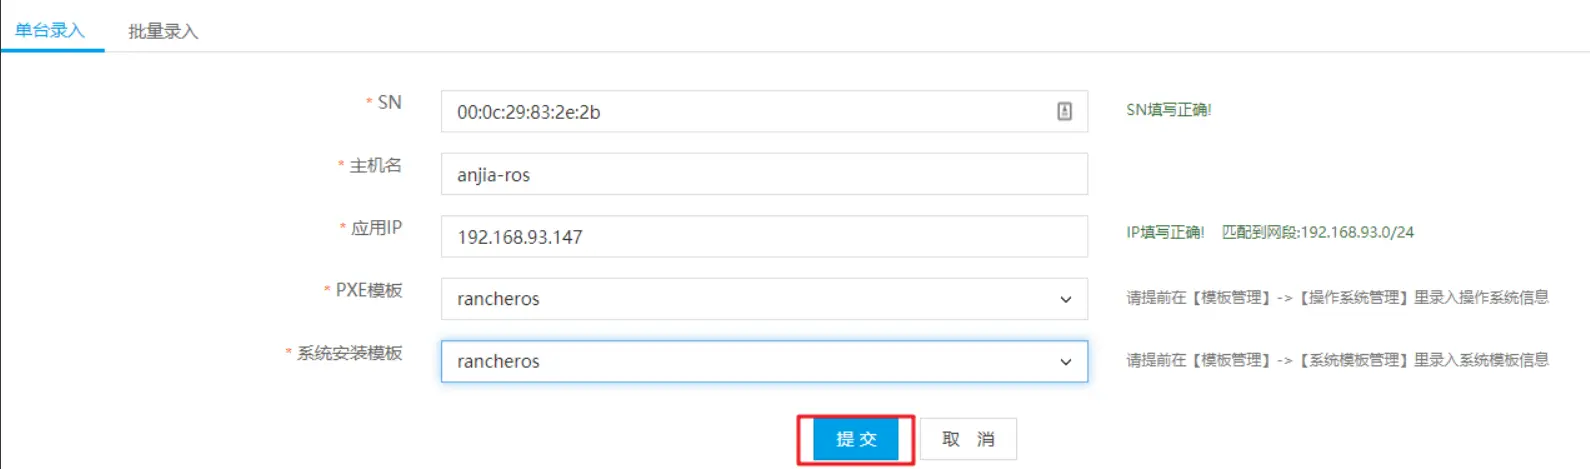Click the 系统模板管理 hint text
The image size is (1590, 469).
tap(1354, 360)
